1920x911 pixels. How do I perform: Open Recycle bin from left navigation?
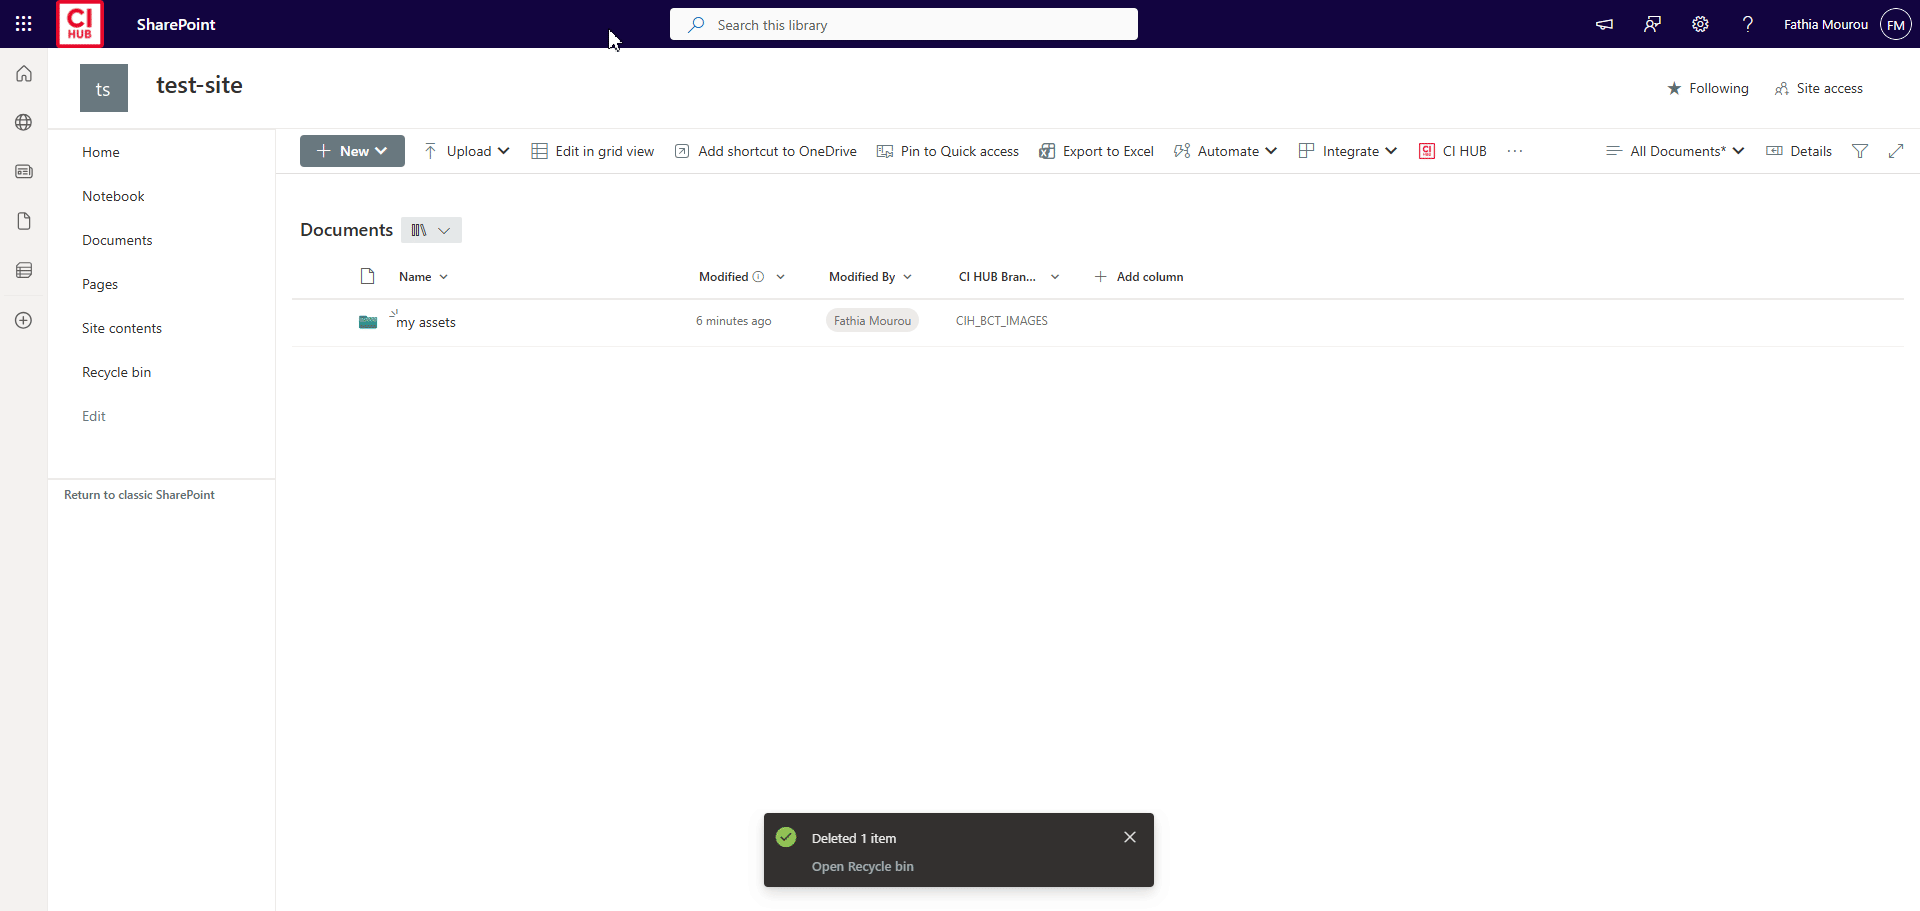(x=116, y=372)
